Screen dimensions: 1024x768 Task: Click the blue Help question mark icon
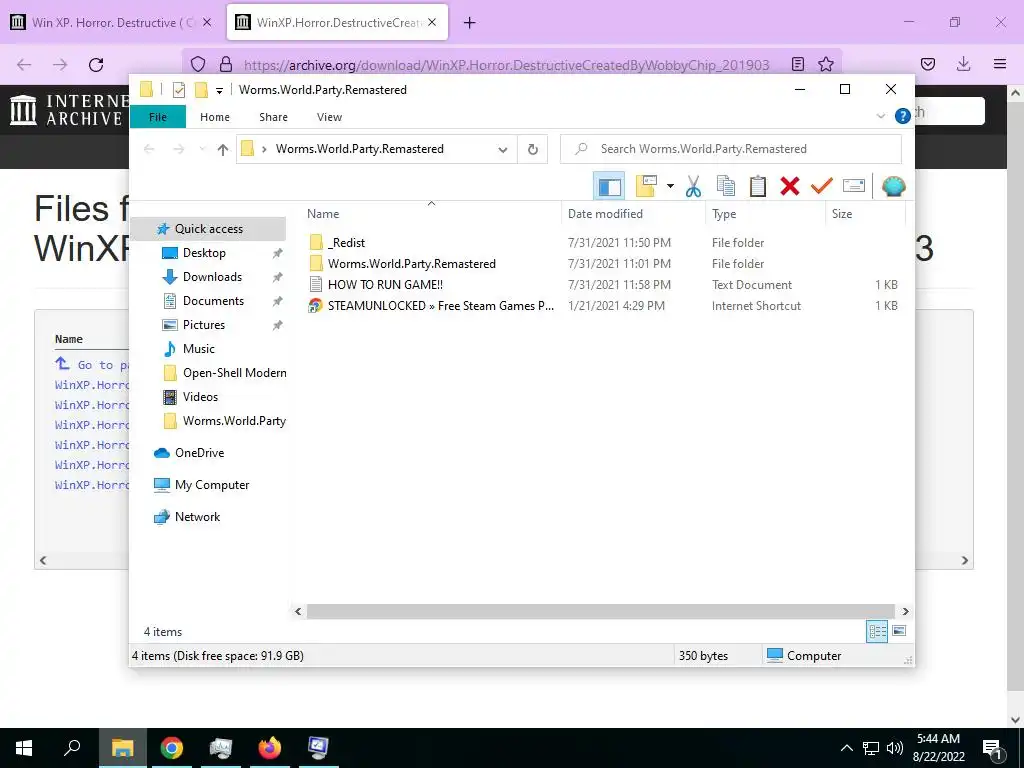pyautogui.click(x=903, y=116)
